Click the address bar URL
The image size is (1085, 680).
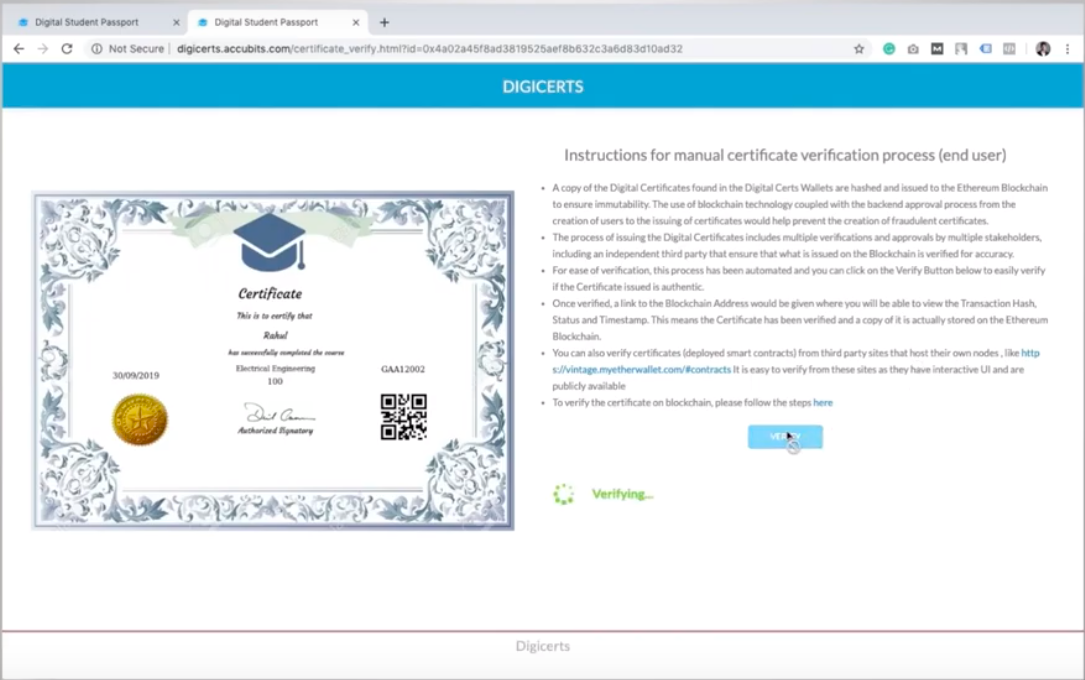(x=430, y=49)
